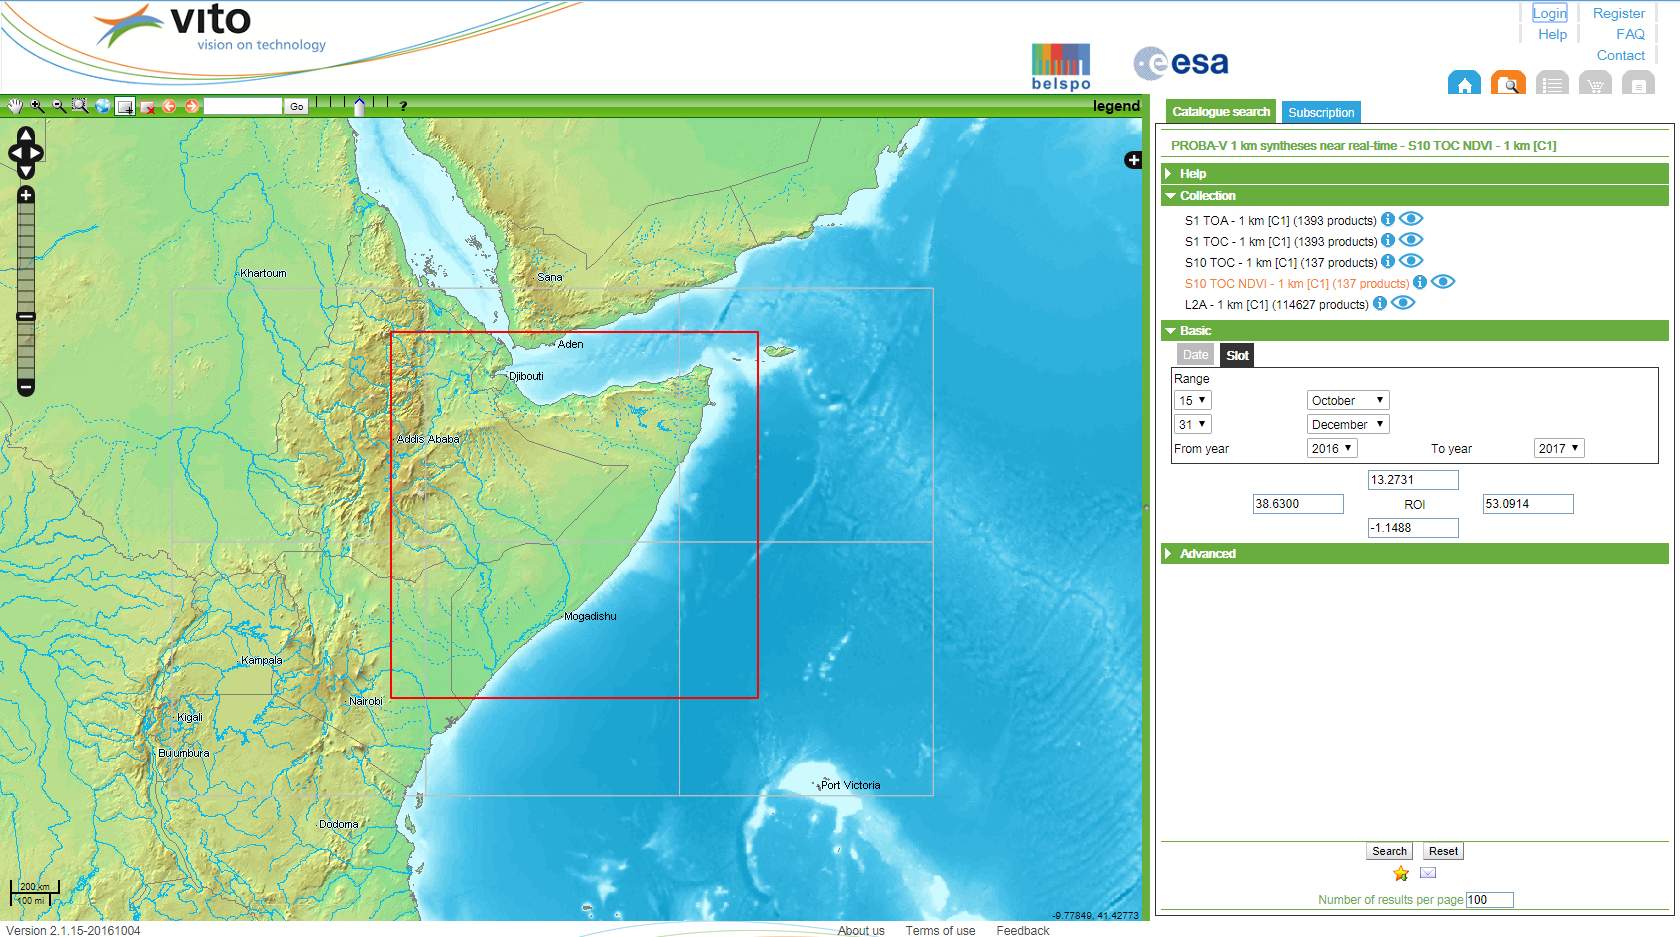Click the home icon at top right
This screenshot has width=1680, height=937.
point(1464,83)
